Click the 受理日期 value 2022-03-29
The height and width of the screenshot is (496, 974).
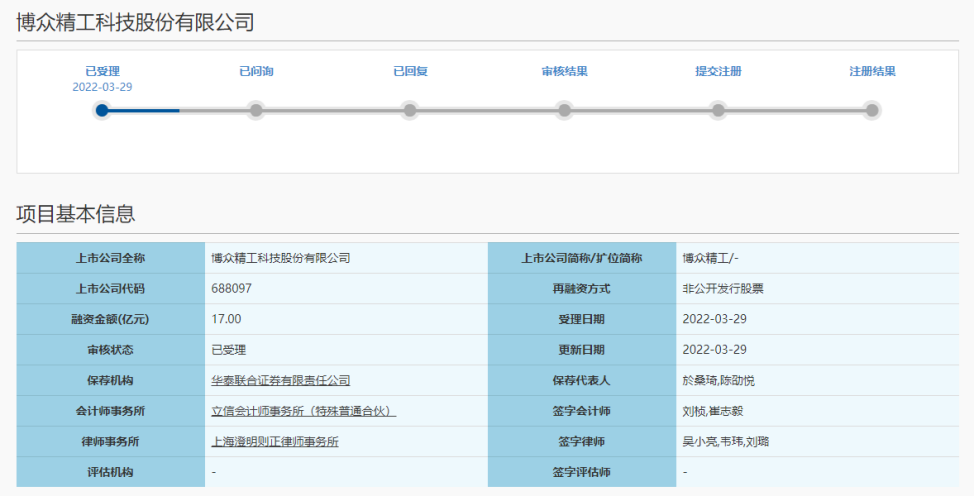pos(714,319)
